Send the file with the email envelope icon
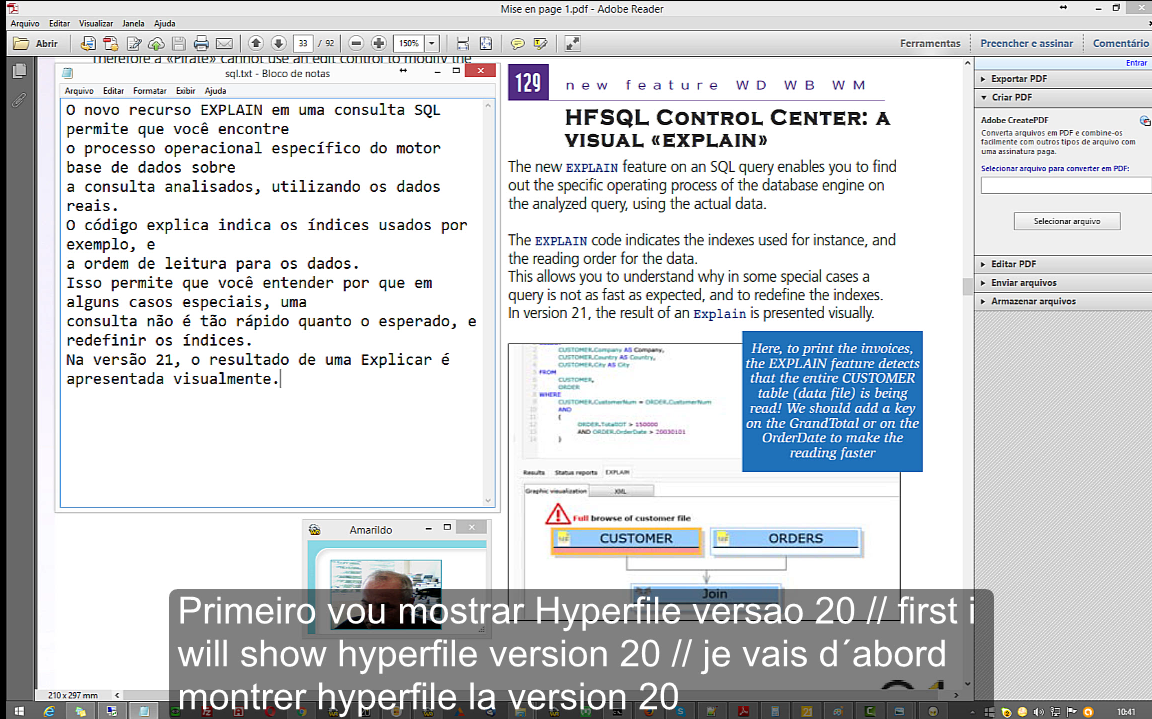 [x=224, y=43]
